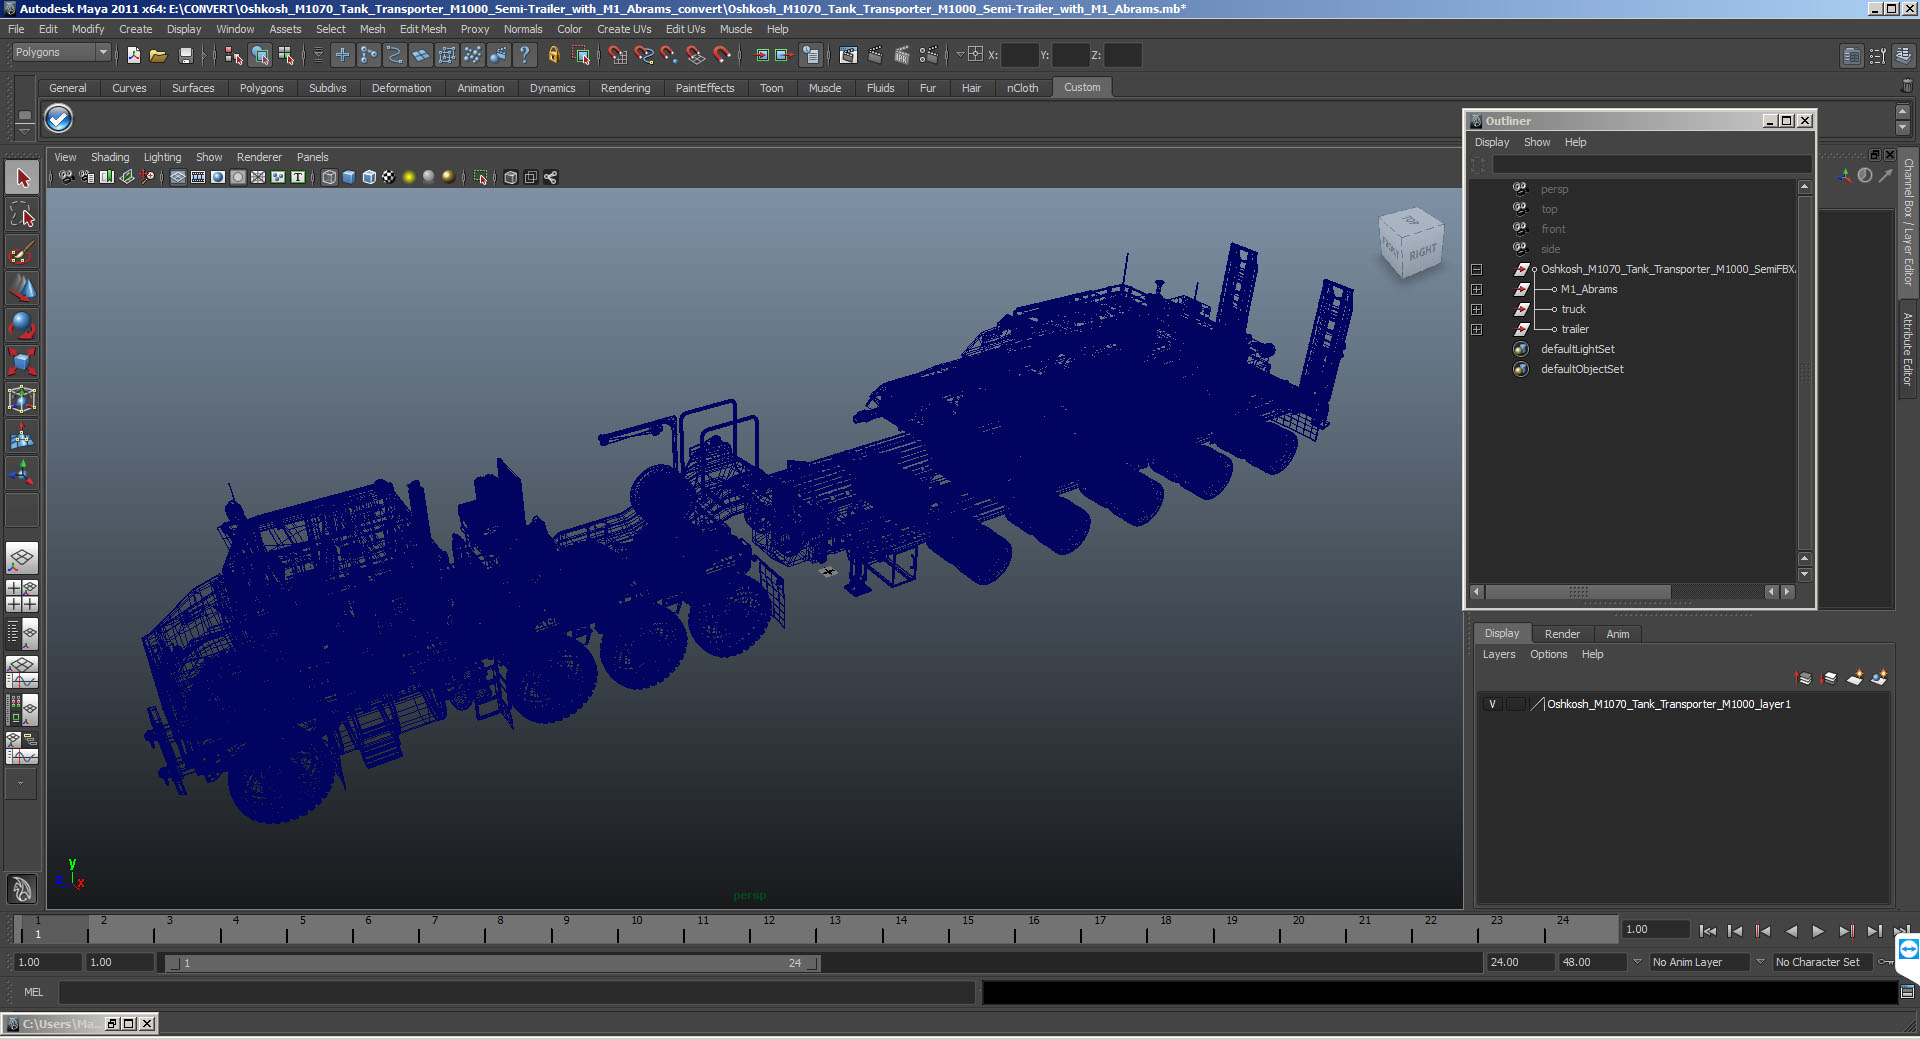Save the scene with the disk icon
This screenshot has height=1040, width=1920.
185,55
